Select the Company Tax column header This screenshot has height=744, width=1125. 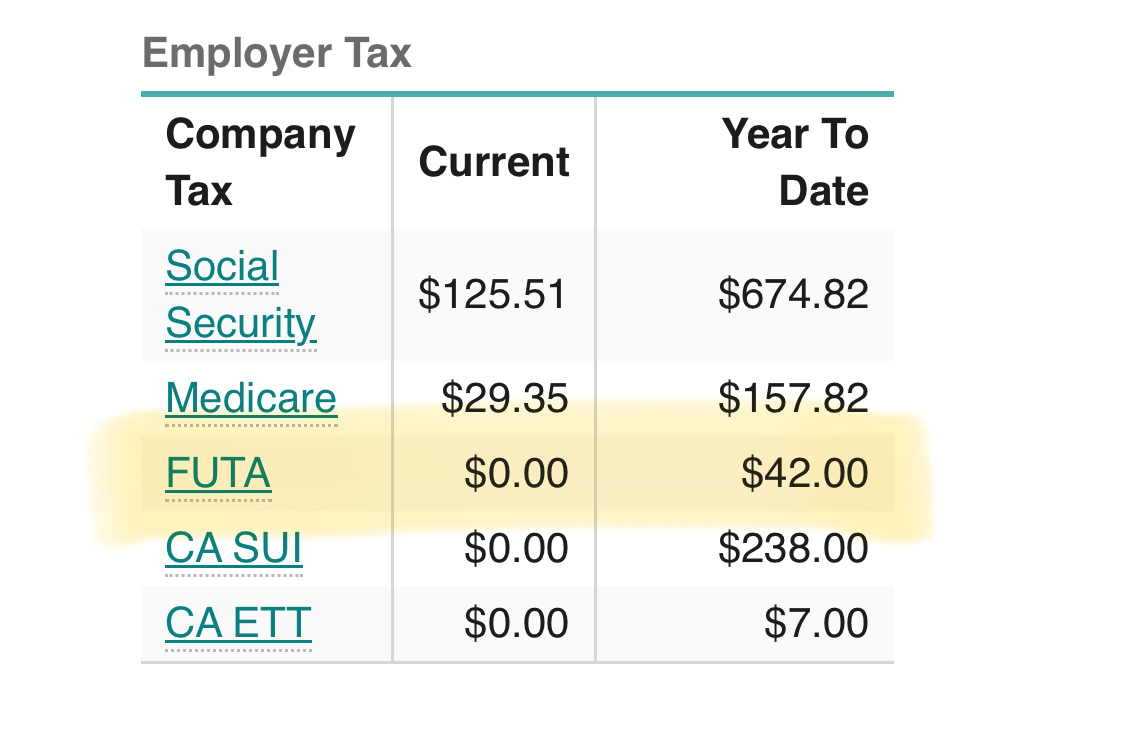tap(260, 162)
